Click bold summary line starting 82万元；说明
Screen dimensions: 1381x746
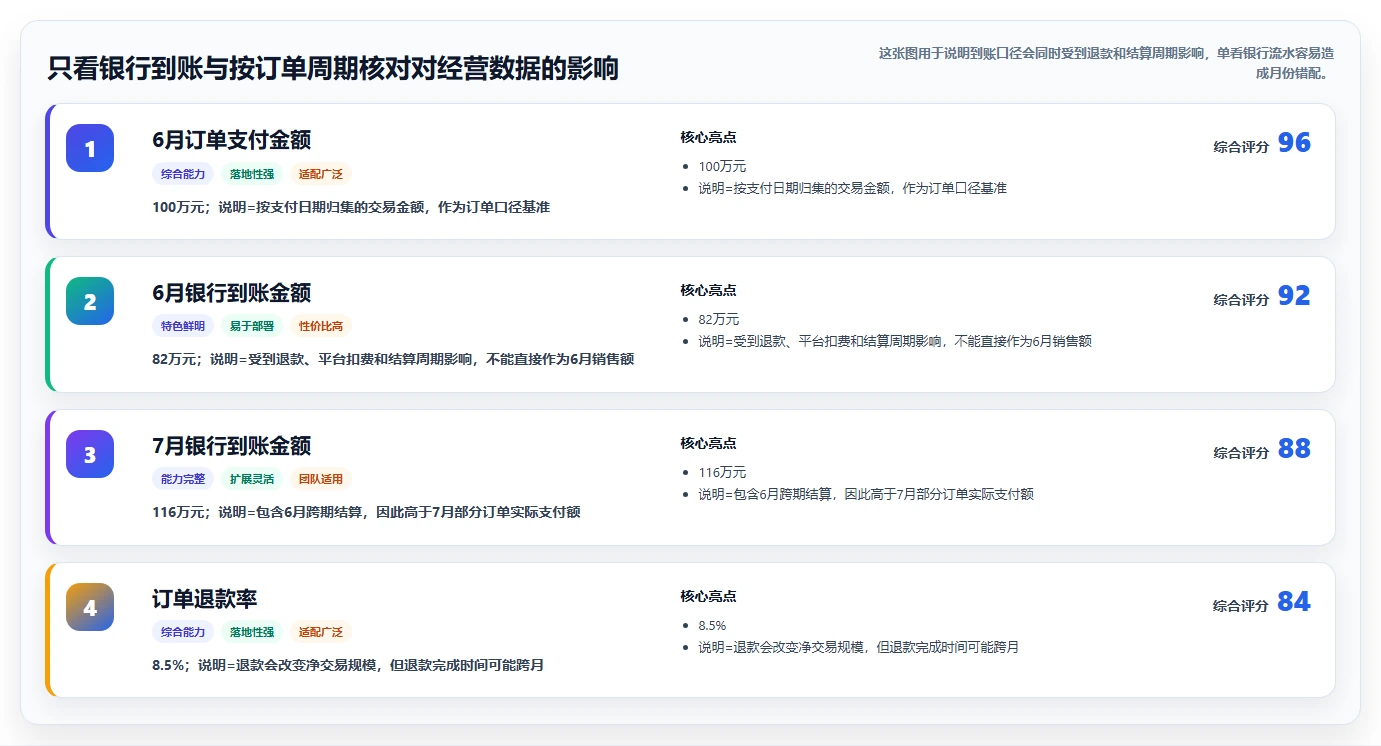(x=393, y=360)
